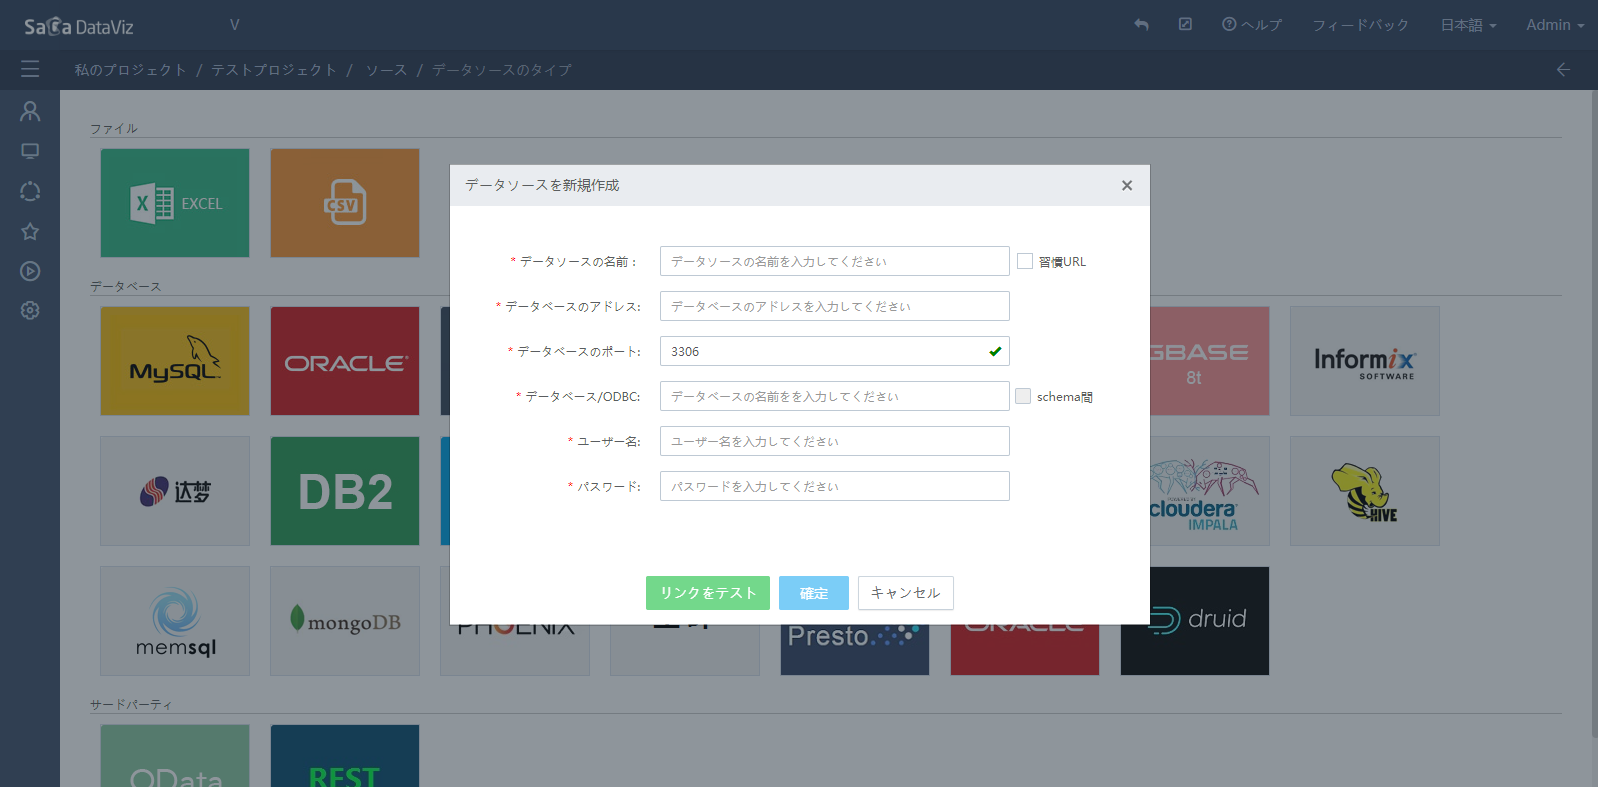This screenshot has height=787, width=1598.
Task: Open the フィードバック feedback link
Action: coord(1361,25)
